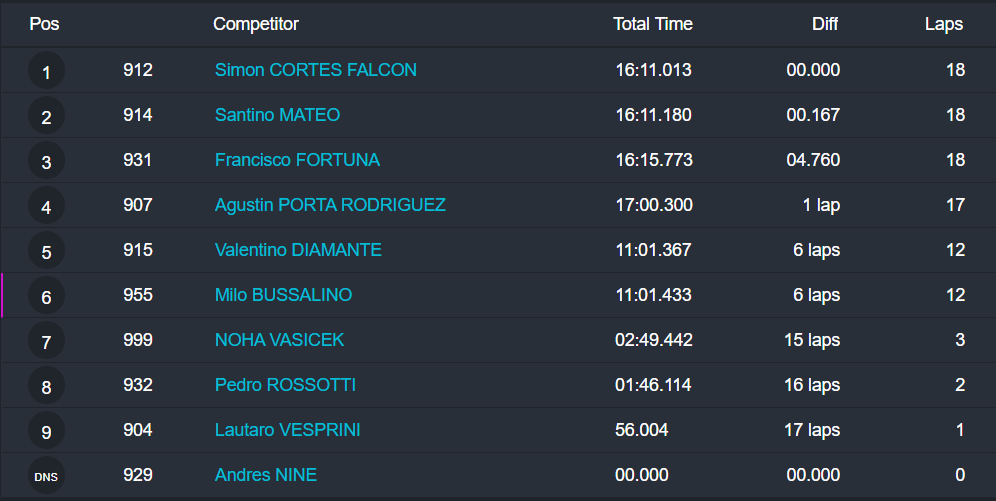This screenshot has width=996, height=501.
Task: Select Francisco FORTUNA name link
Action: (x=297, y=160)
